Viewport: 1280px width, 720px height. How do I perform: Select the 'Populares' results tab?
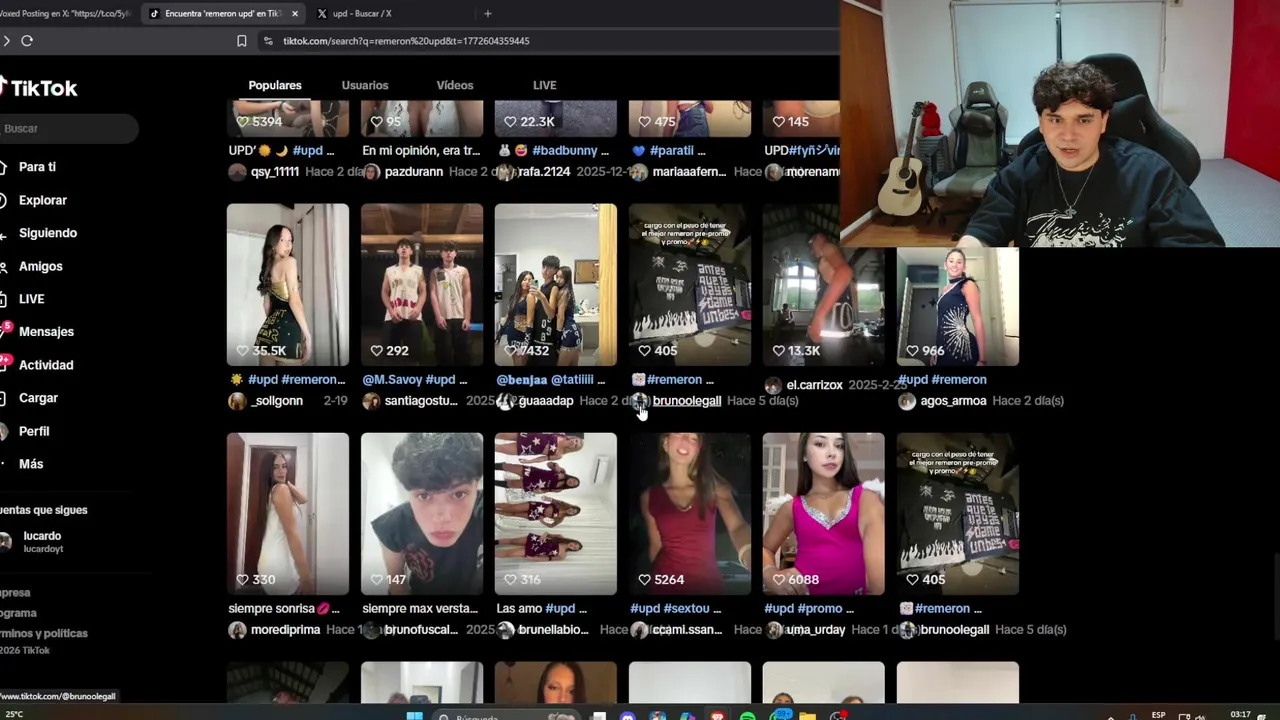coord(275,85)
